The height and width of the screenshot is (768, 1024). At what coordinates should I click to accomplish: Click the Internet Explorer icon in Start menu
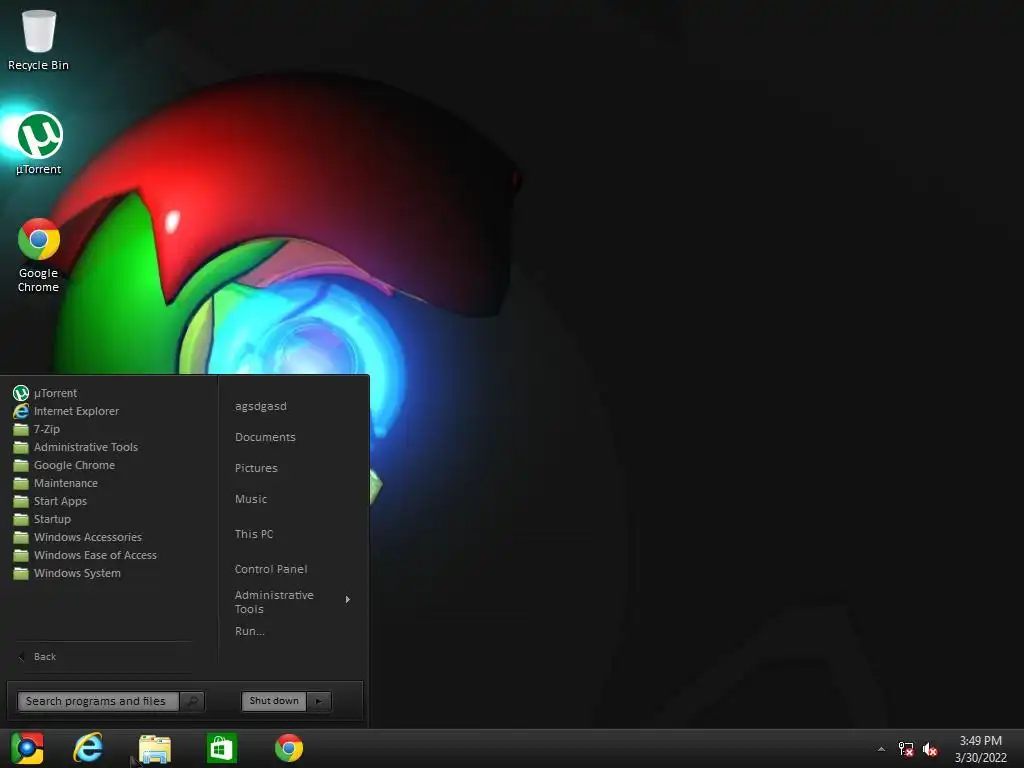[x=21, y=411]
